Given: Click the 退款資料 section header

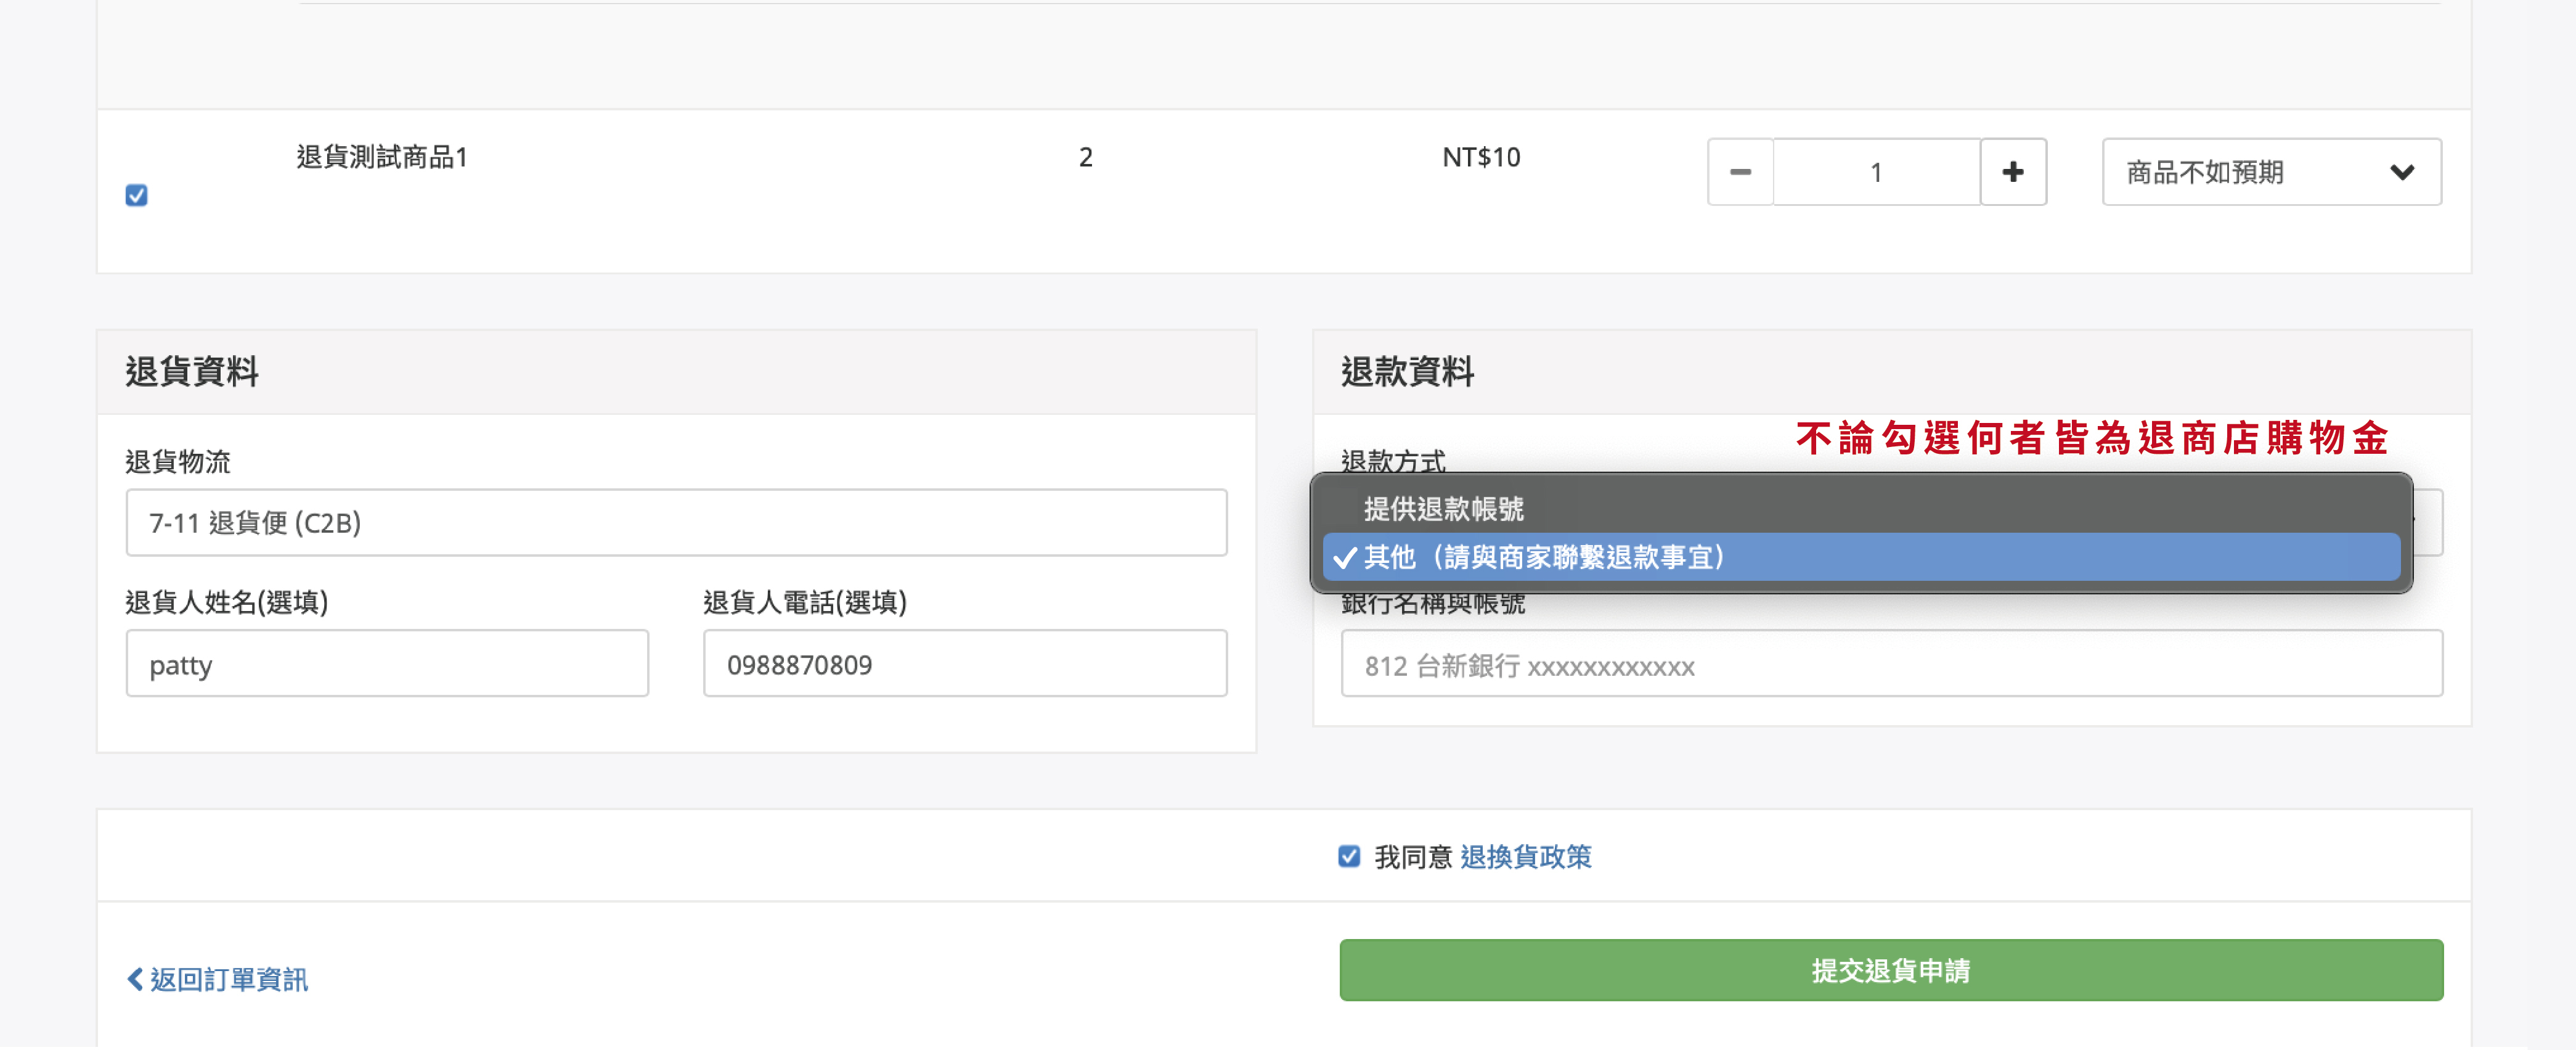Looking at the screenshot, I should (x=1407, y=372).
